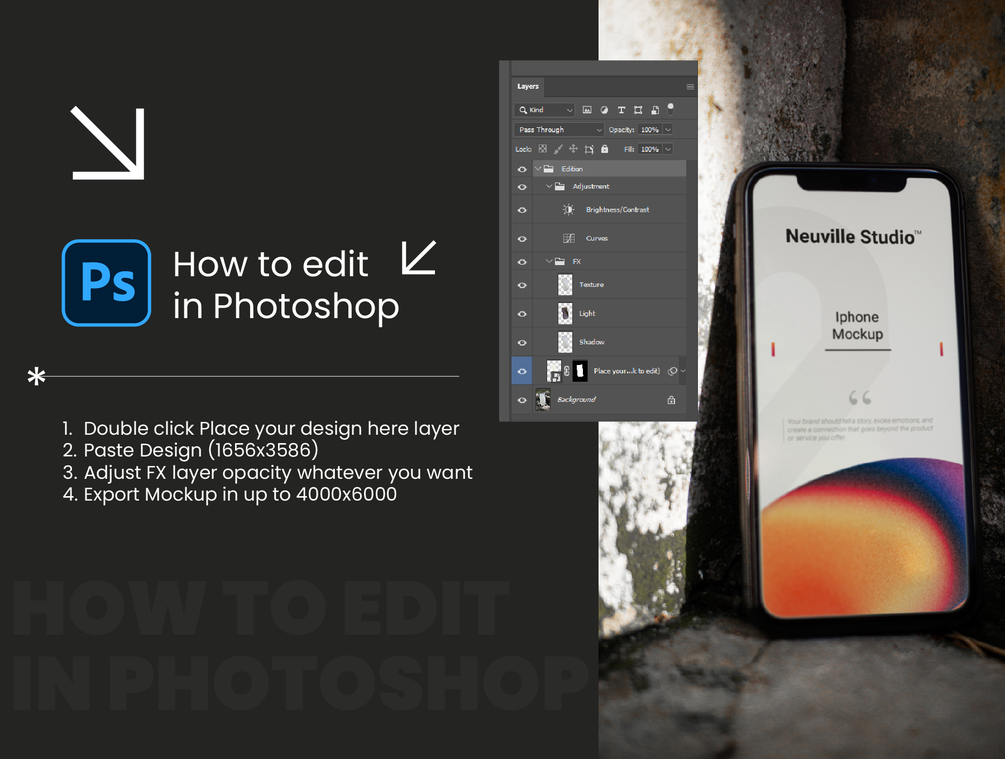Select the Light layer thumbnail

[565, 313]
